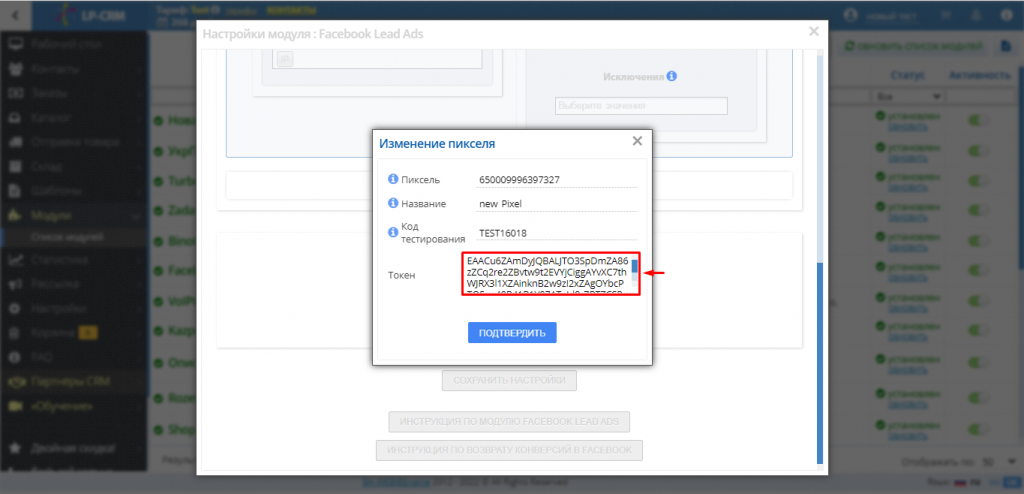Viewport: 1024px width, 494px height.
Task: Toggle activity switch in the Bino... module row
Action: pyautogui.click(x=978, y=242)
